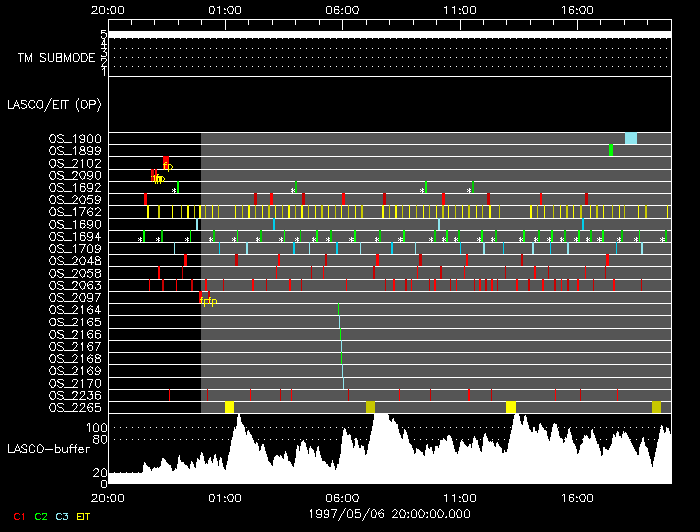Select the green marker in OS_1899 row

(x=611, y=150)
